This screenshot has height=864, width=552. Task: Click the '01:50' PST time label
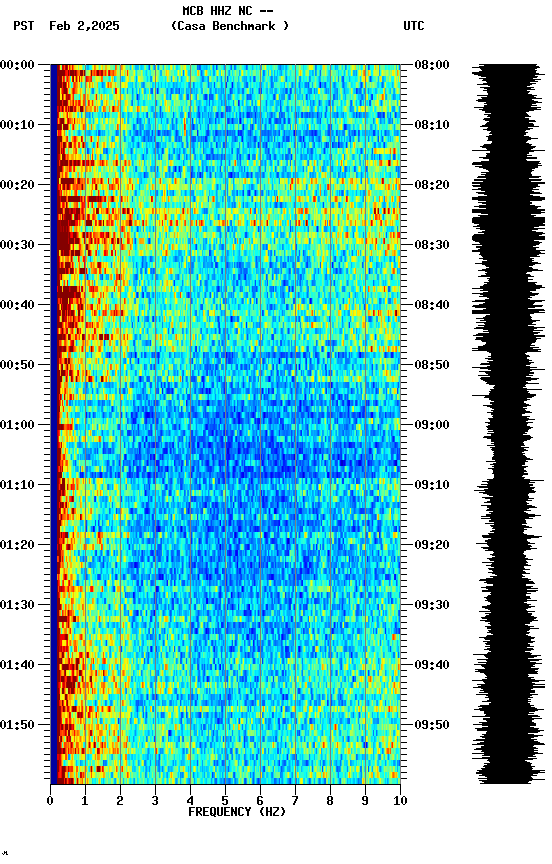pyautogui.click(x=17, y=726)
